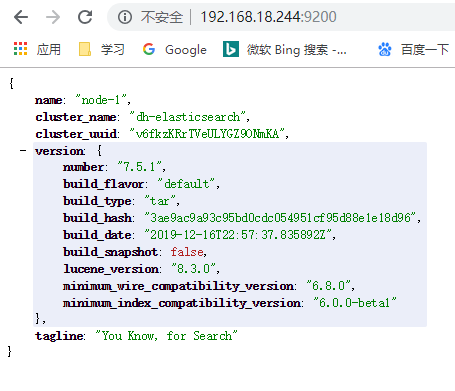Click the address bar URL 192.168.18.244:9200

point(269,17)
